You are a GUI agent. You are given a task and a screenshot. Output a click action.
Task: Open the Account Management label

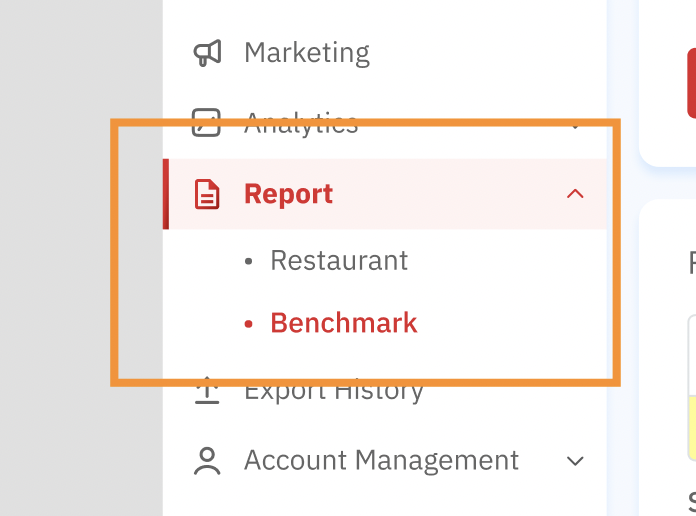381,461
